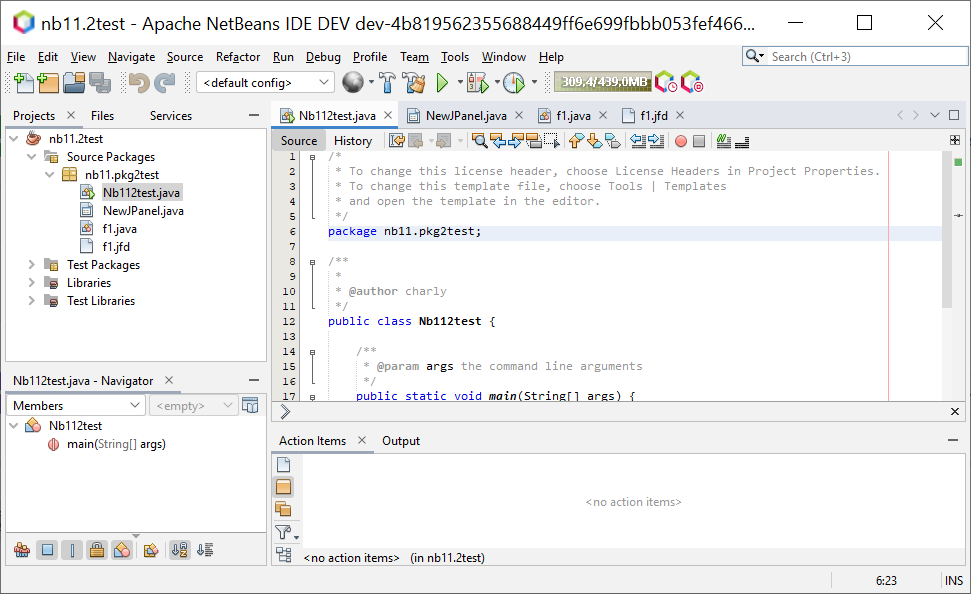Click the New File toolbar icon
This screenshot has height=594, width=971.
click(23, 82)
